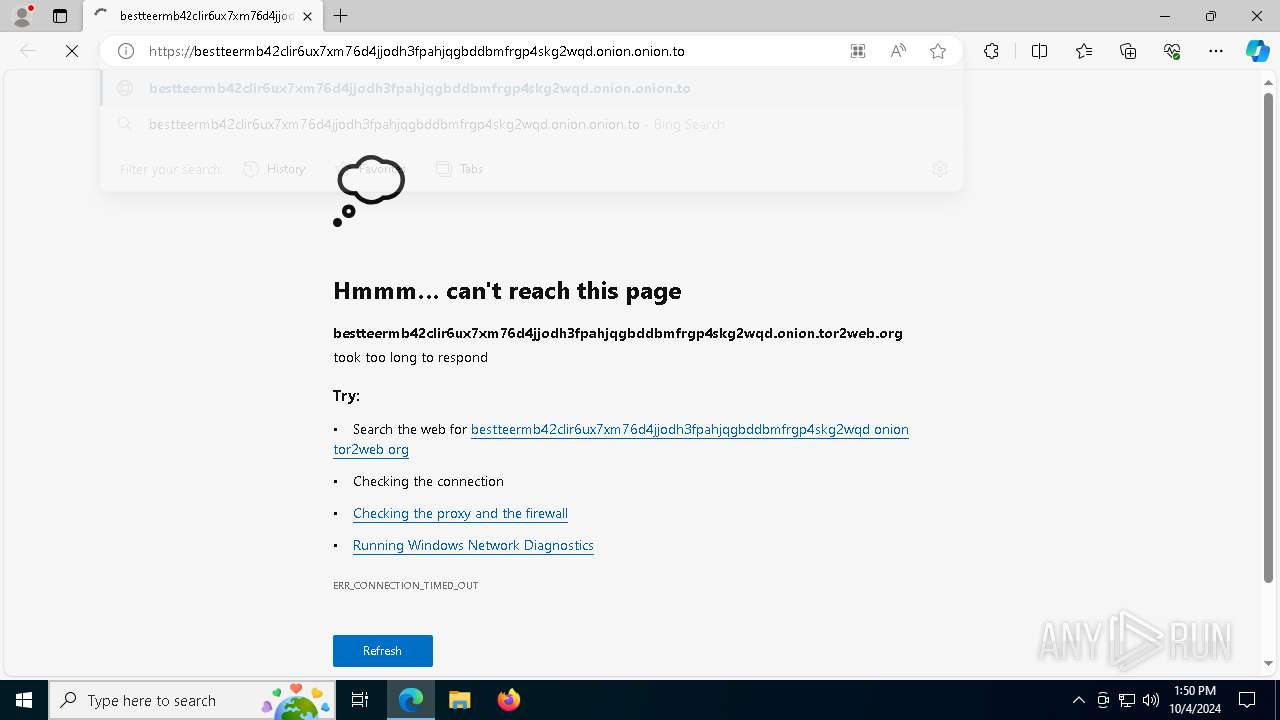Open the Copilot sidebar icon
The height and width of the screenshot is (720, 1280).
1257,51
